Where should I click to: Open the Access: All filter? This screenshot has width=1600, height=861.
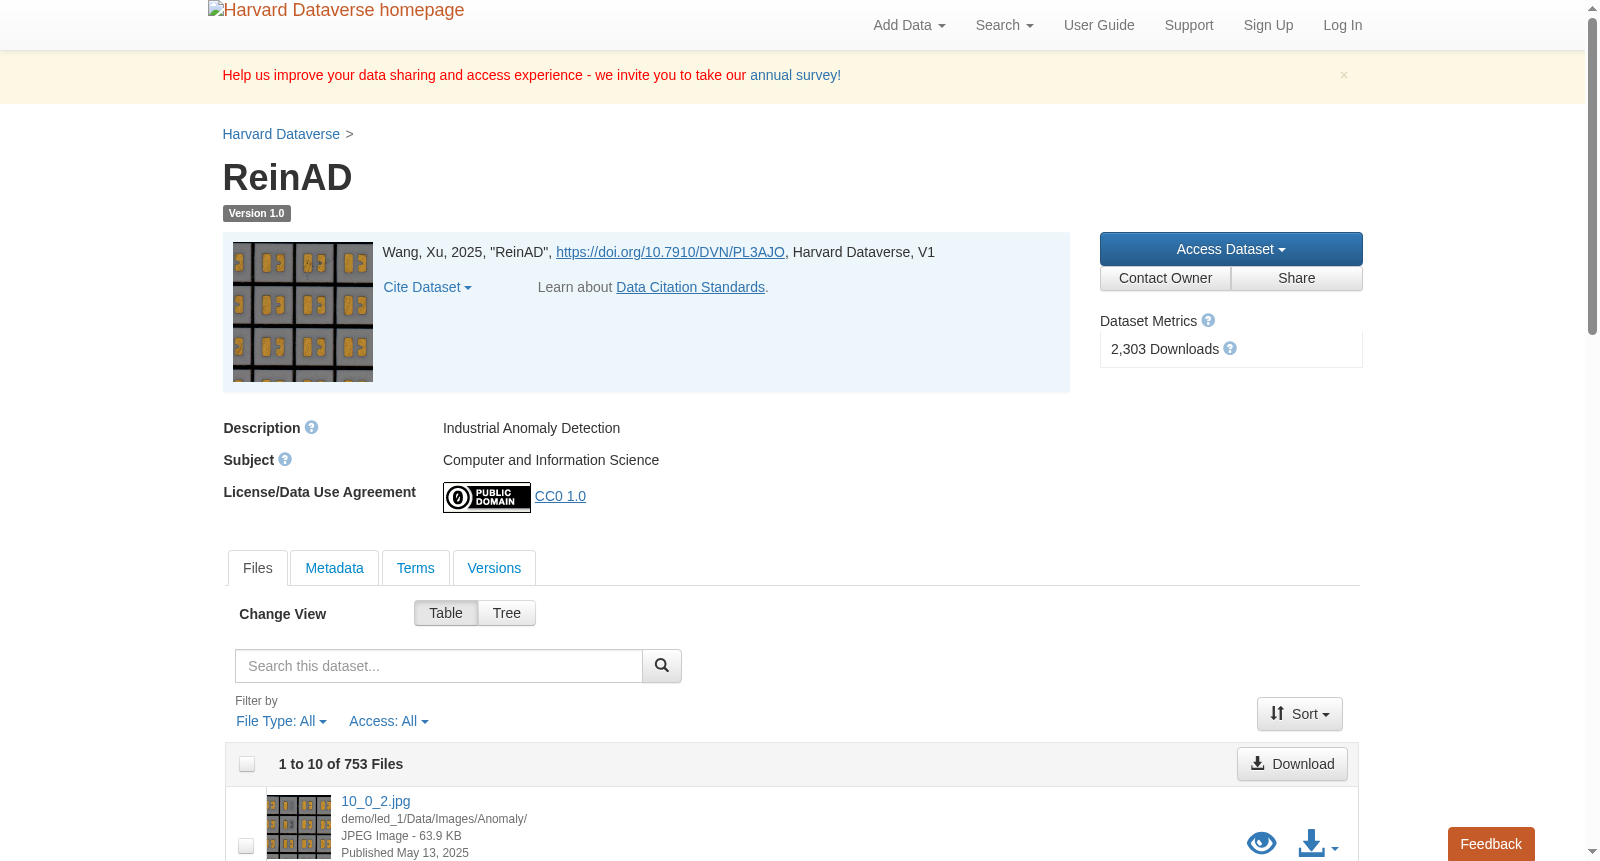(x=388, y=721)
